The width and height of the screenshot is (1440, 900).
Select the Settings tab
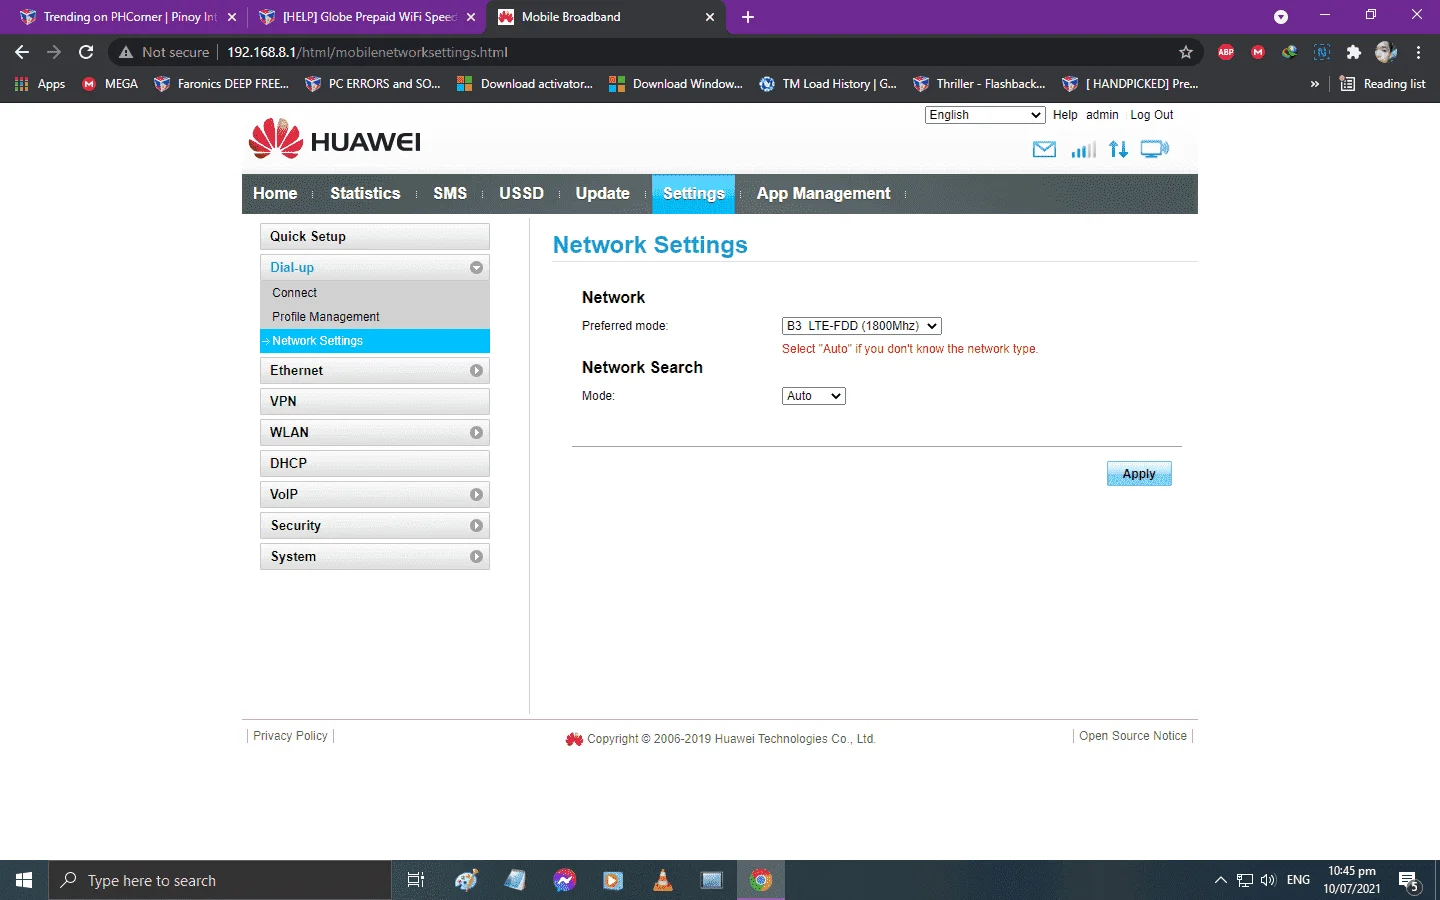(x=694, y=194)
